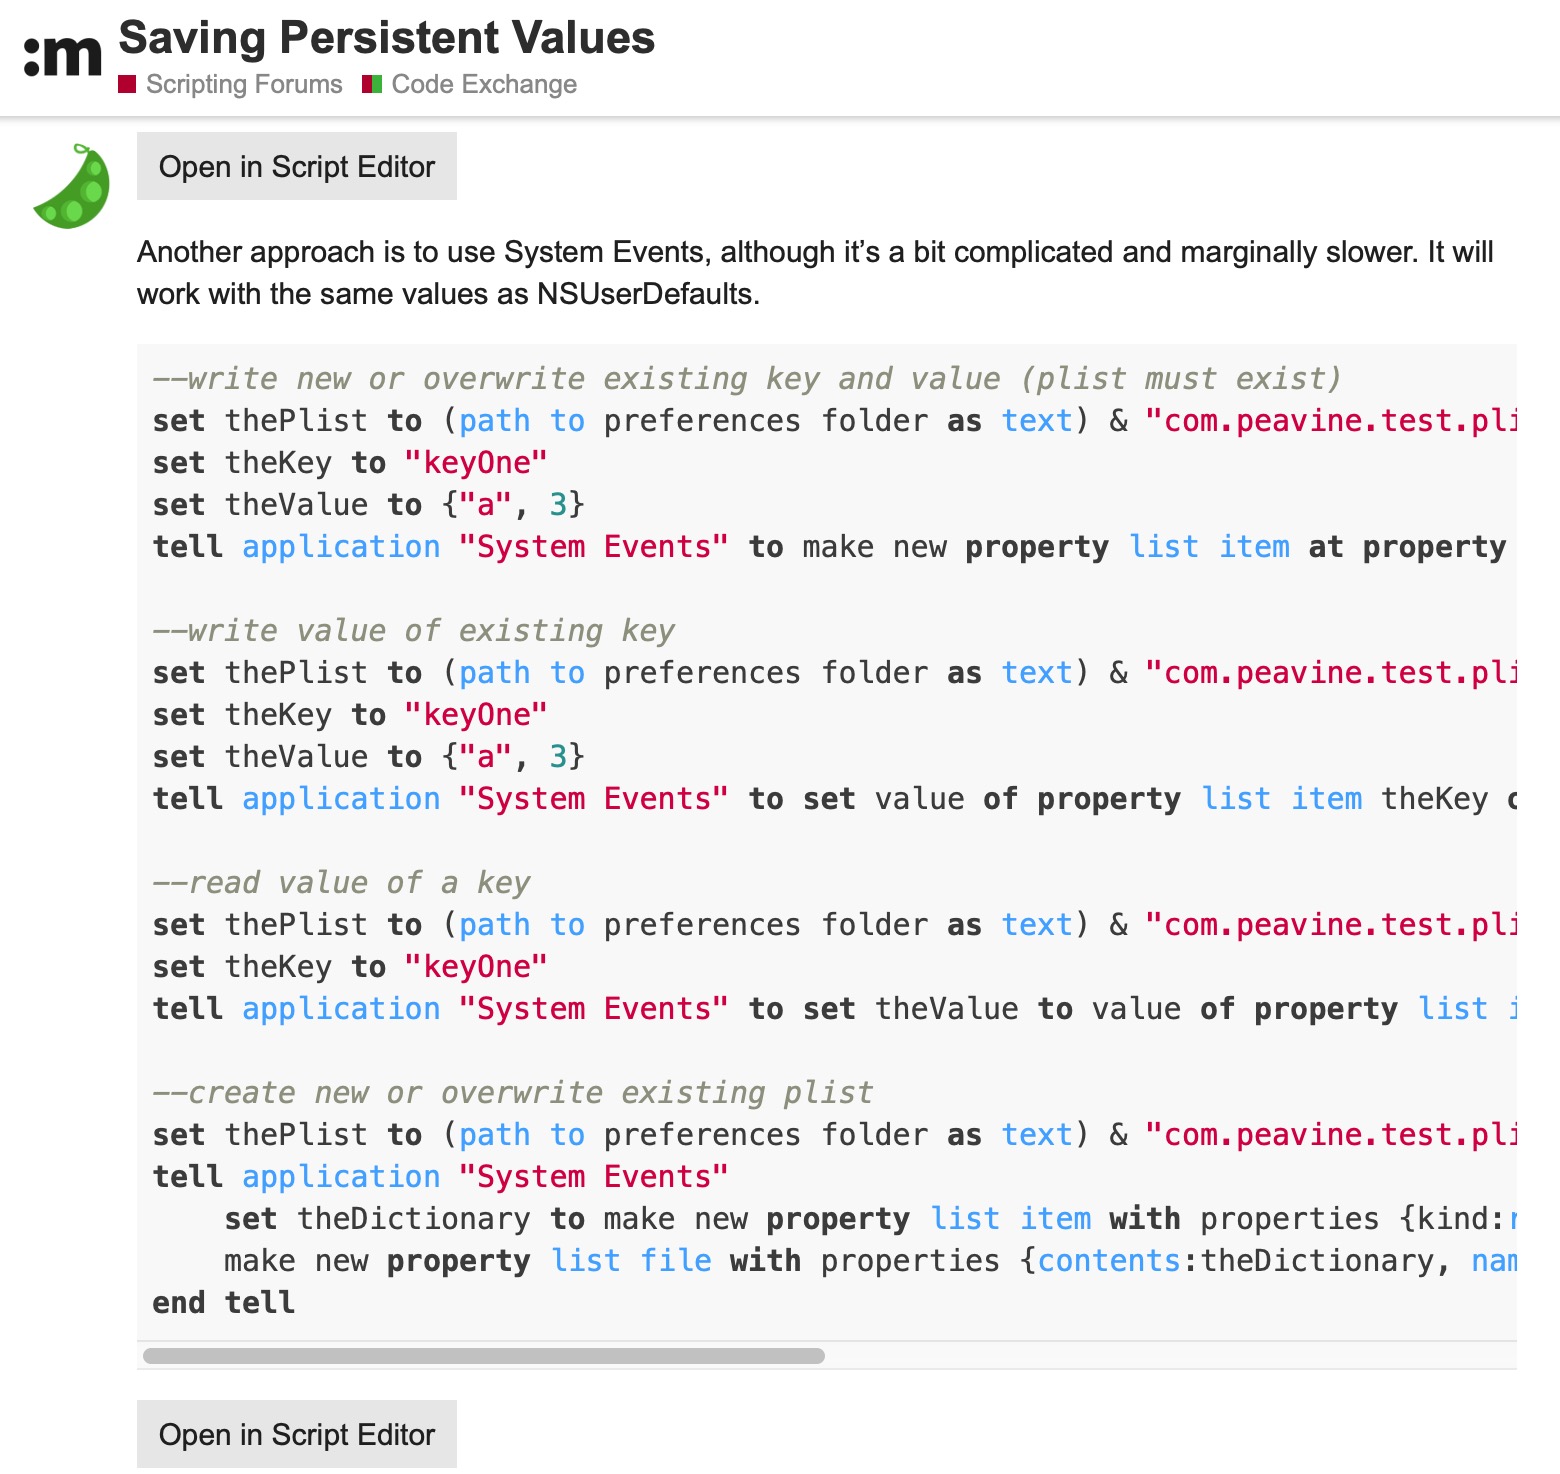Image resolution: width=1560 pixels, height=1474 pixels.
Task: Click the paragraph mentioning NSUserDefaults
Action: click(815, 272)
